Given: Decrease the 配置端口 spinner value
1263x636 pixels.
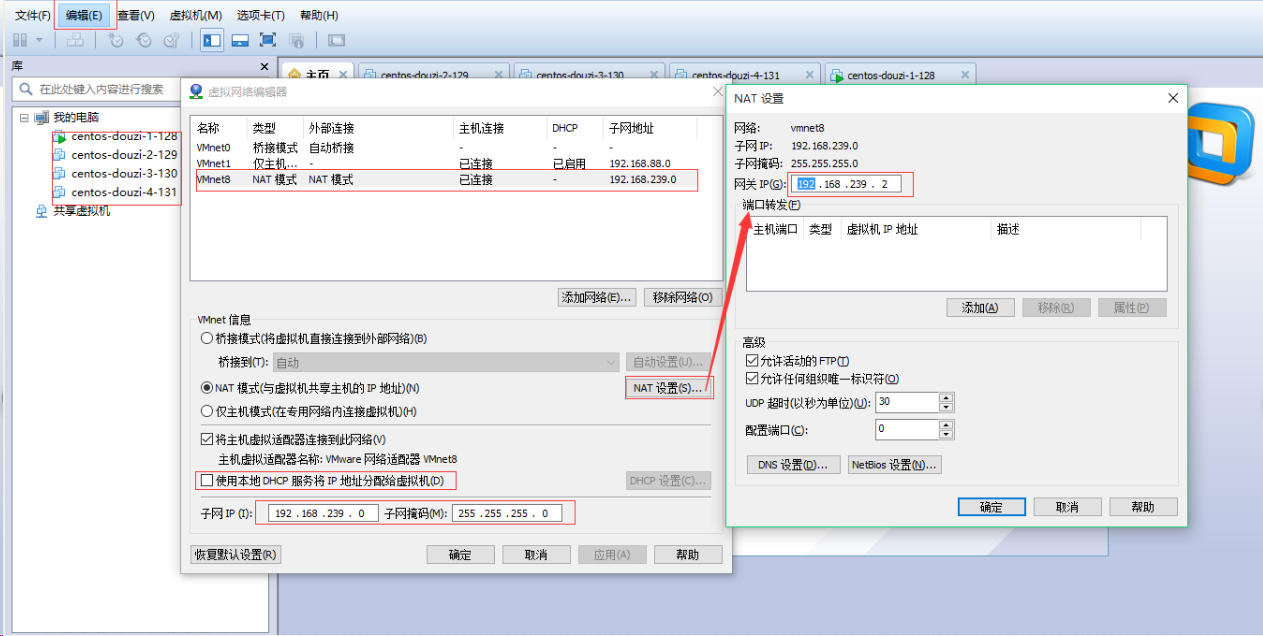Looking at the screenshot, I should pos(946,435).
